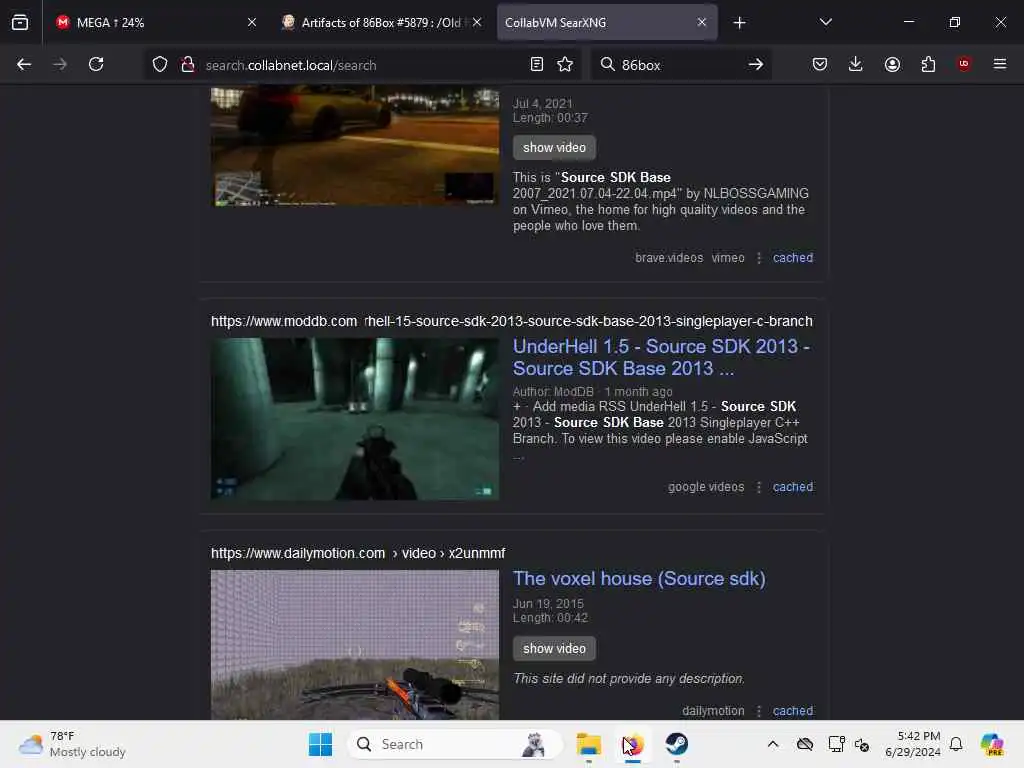Toggle reader view for this page
Image resolution: width=1024 pixels, height=768 pixels.
point(537,64)
